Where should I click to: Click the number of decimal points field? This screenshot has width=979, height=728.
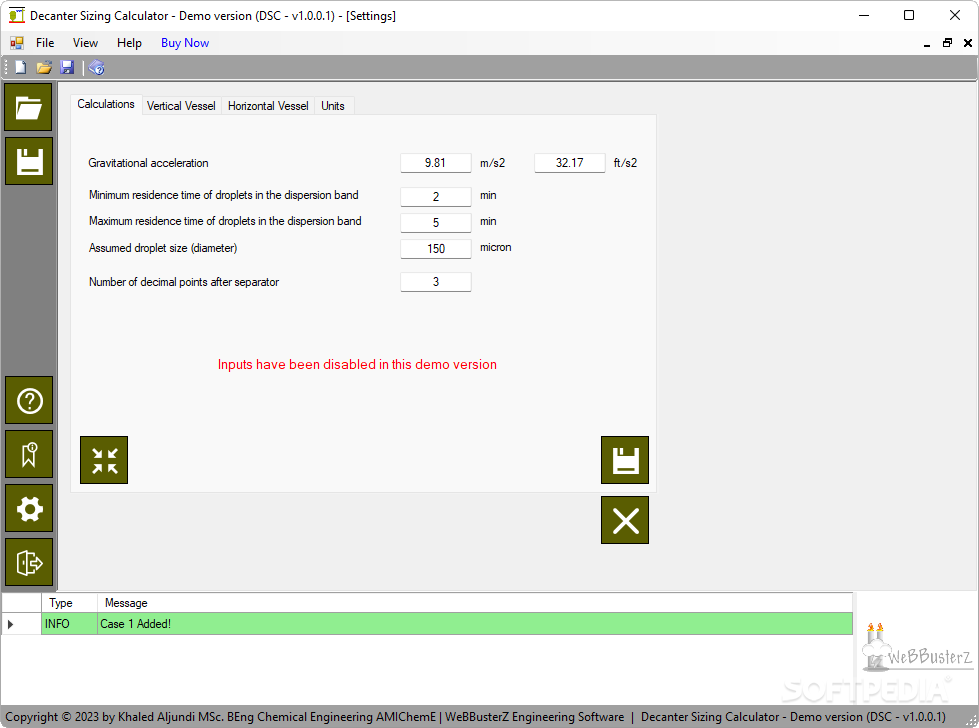[x=435, y=282]
